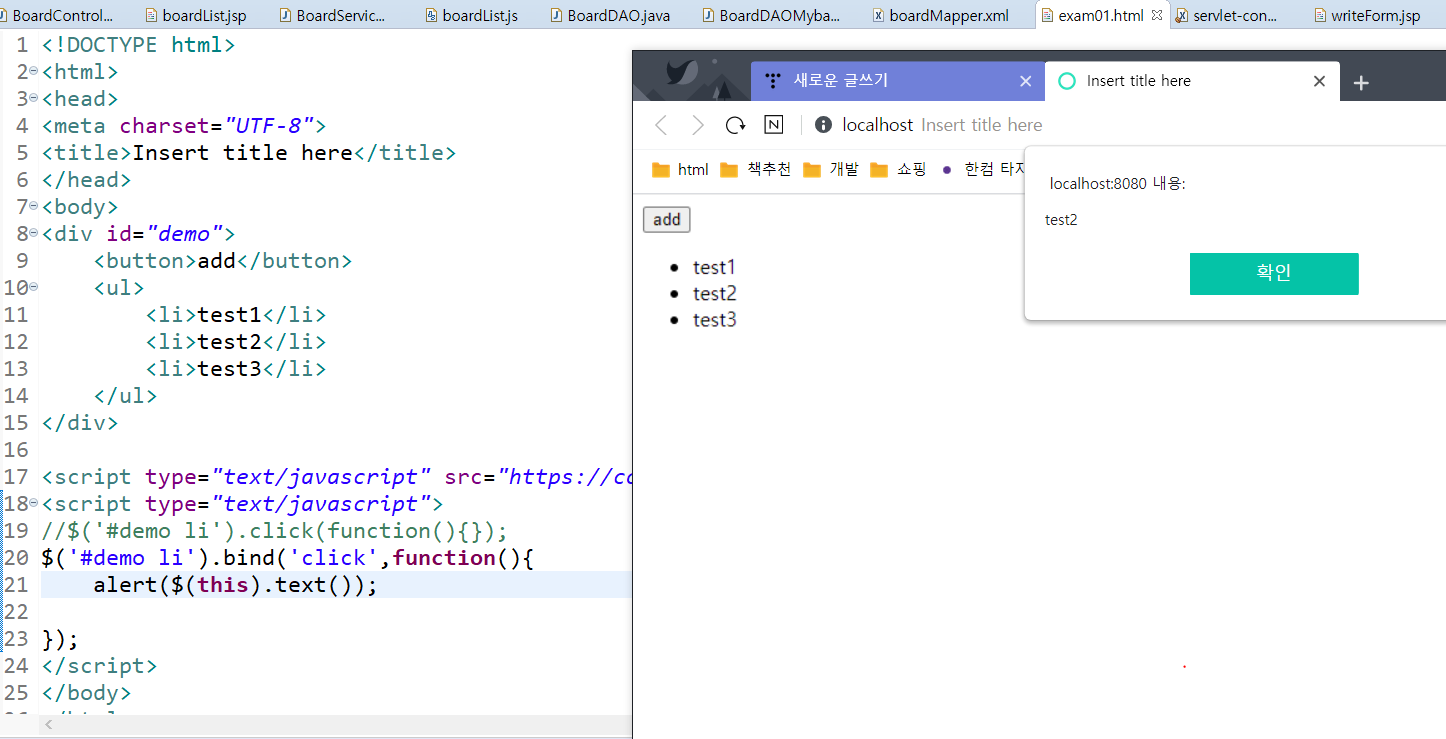Collapse the head tag fold on line 3
The image size is (1446, 739).
pos(33,97)
